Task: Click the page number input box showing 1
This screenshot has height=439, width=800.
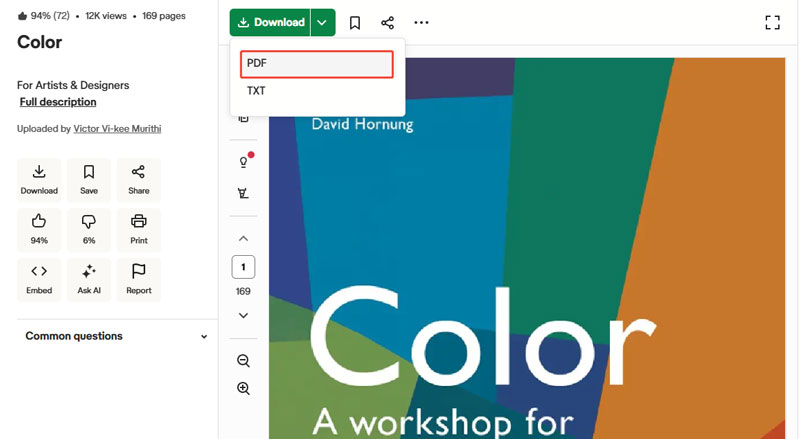Action: (x=243, y=267)
